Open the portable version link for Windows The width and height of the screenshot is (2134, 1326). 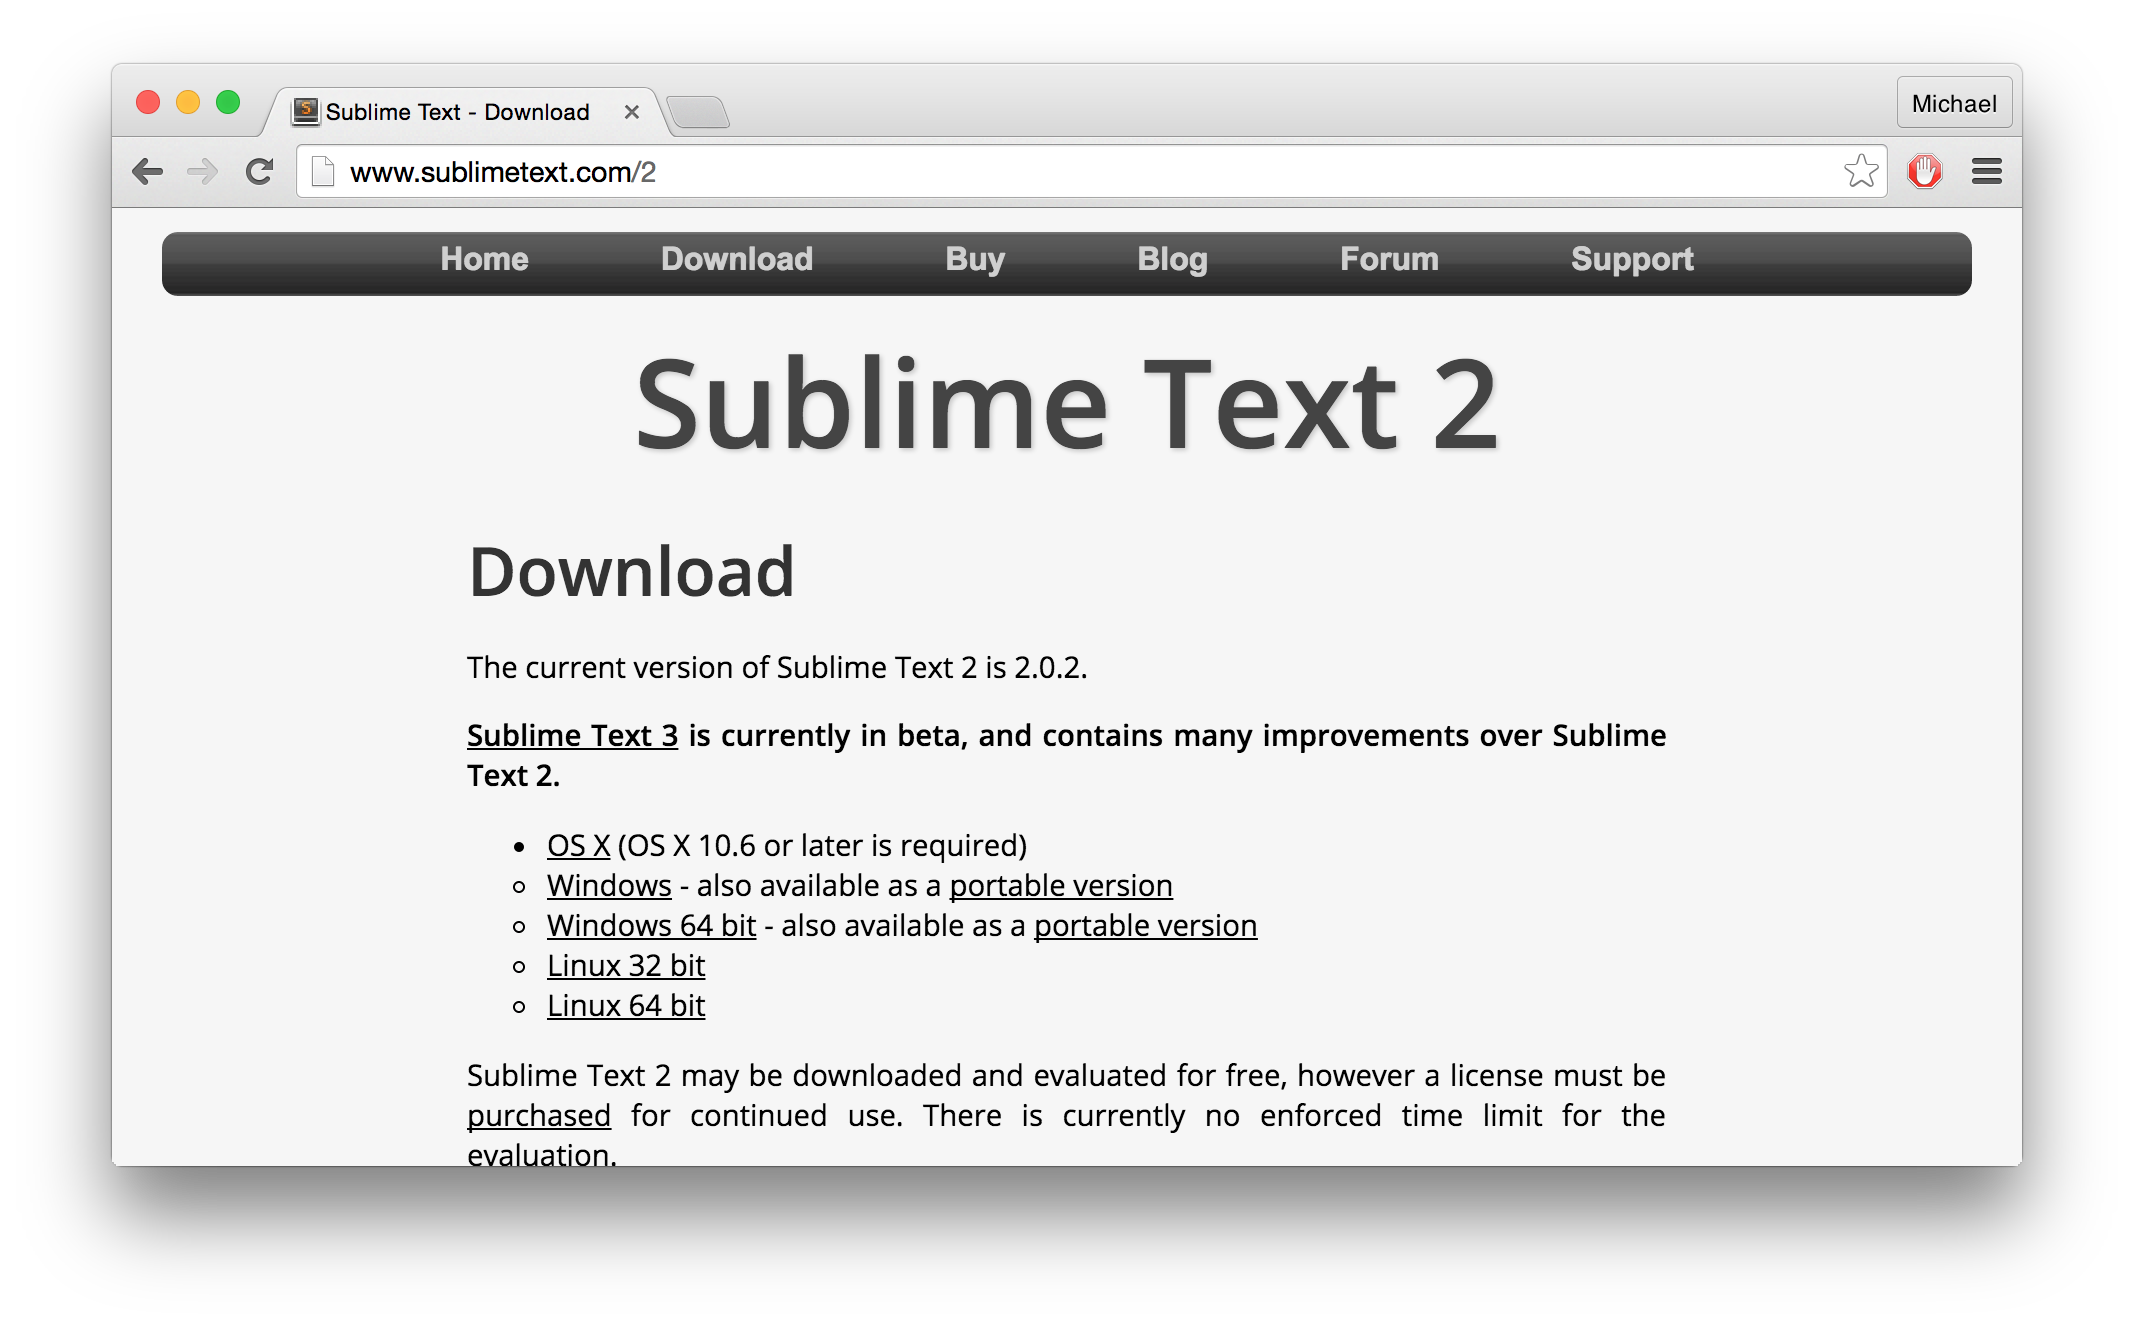[x=1061, y=885]
